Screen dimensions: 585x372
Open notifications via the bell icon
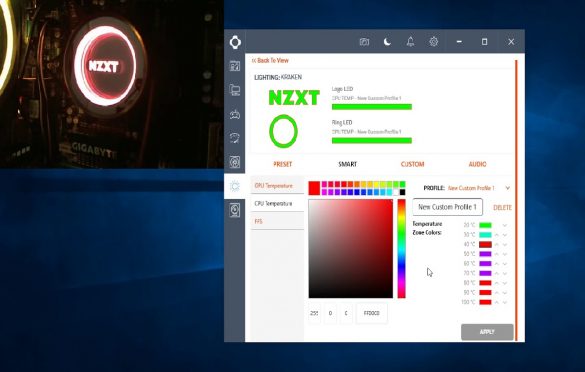(x=410, y=42)
